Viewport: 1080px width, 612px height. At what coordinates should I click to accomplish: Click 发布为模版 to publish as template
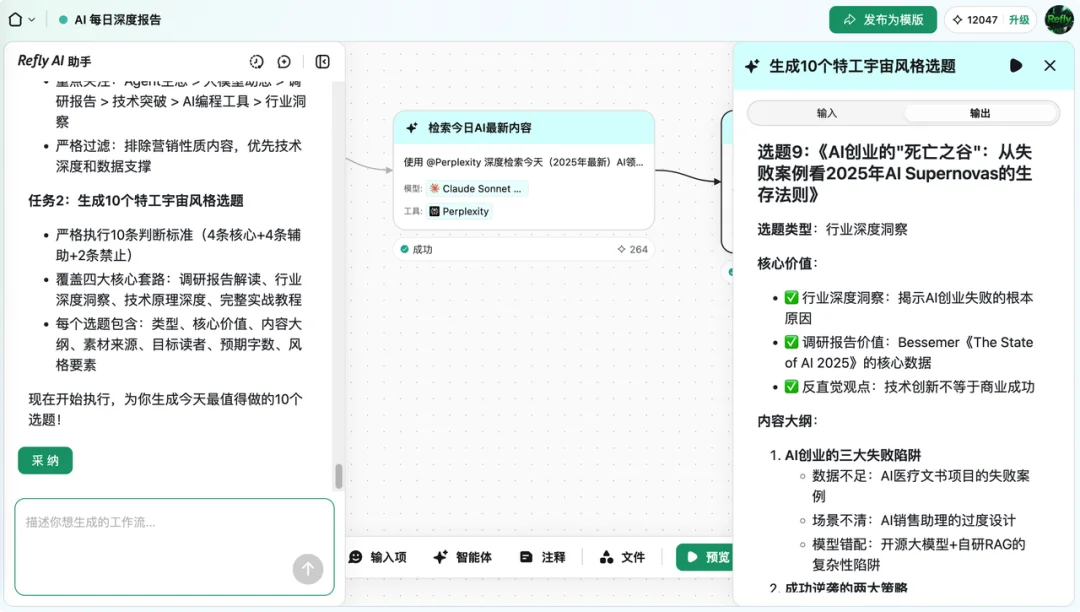(883, 19)
